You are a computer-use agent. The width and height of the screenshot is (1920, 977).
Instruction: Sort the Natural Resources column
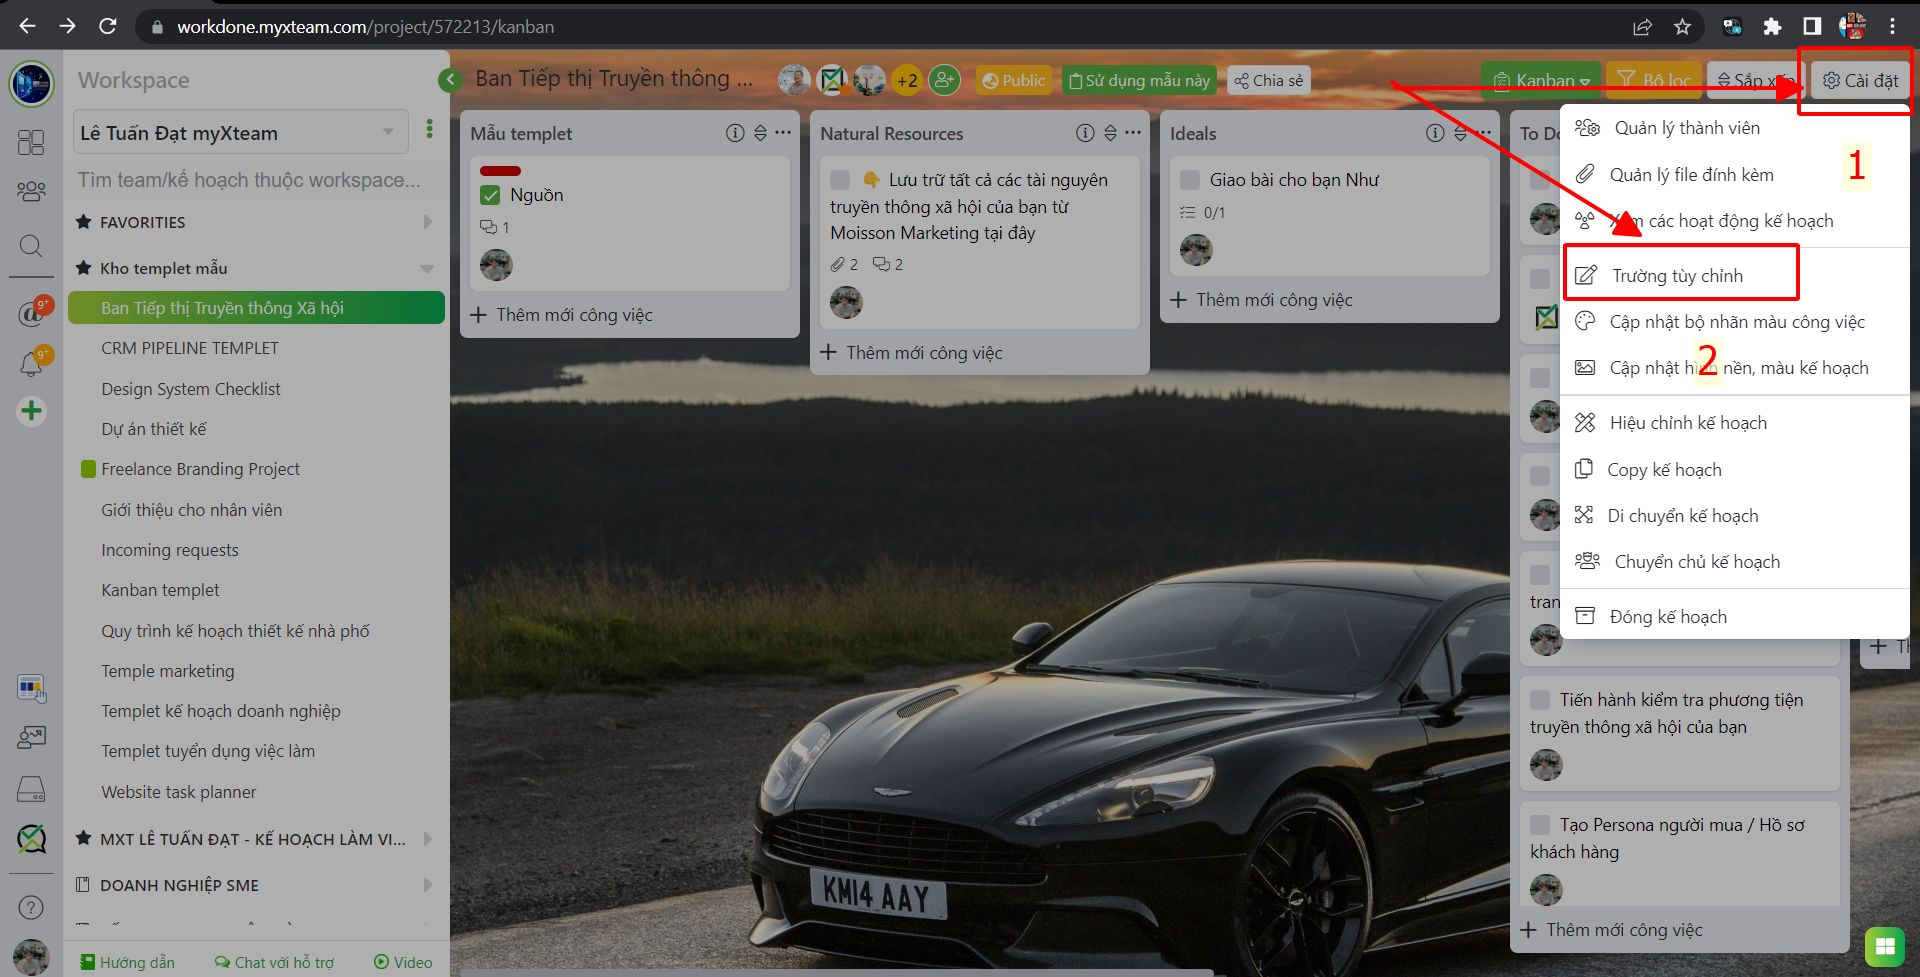(1110, 133)
